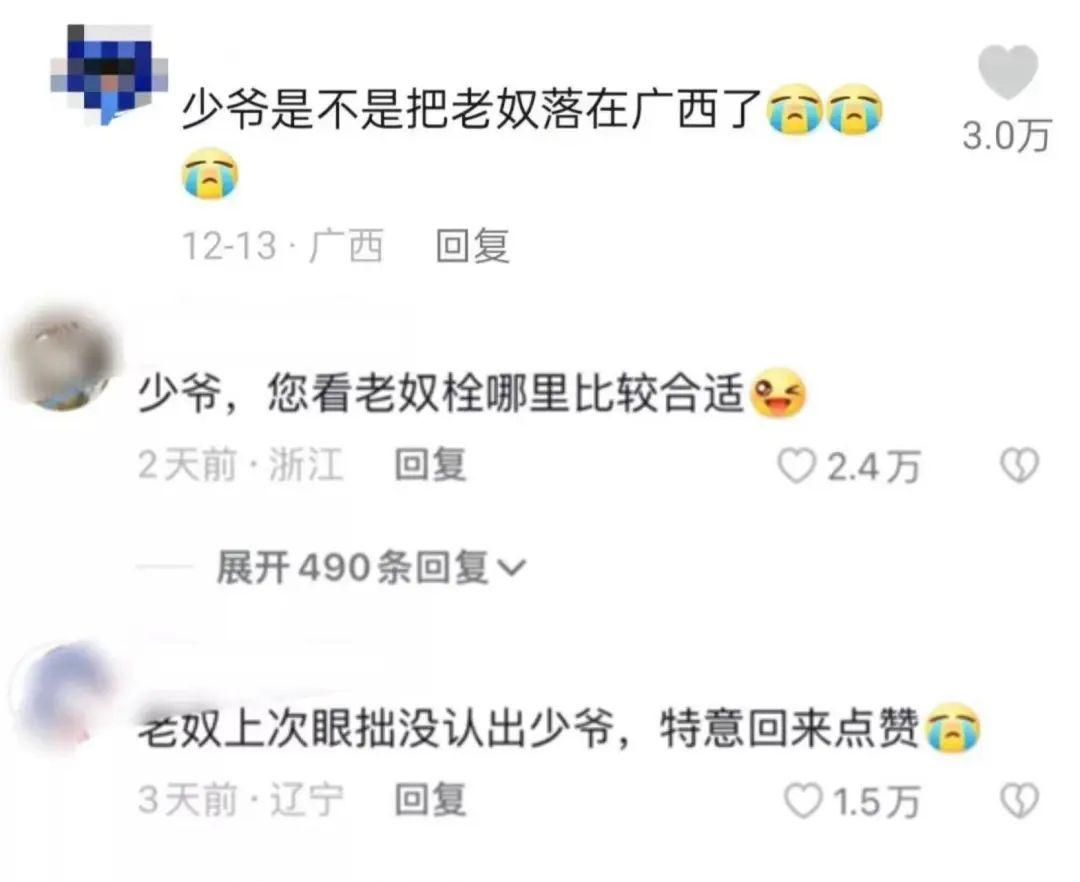1080x882 pixels.
Task: Dislike the Liaoning comment with broken heart
Action: (1019, 801)
